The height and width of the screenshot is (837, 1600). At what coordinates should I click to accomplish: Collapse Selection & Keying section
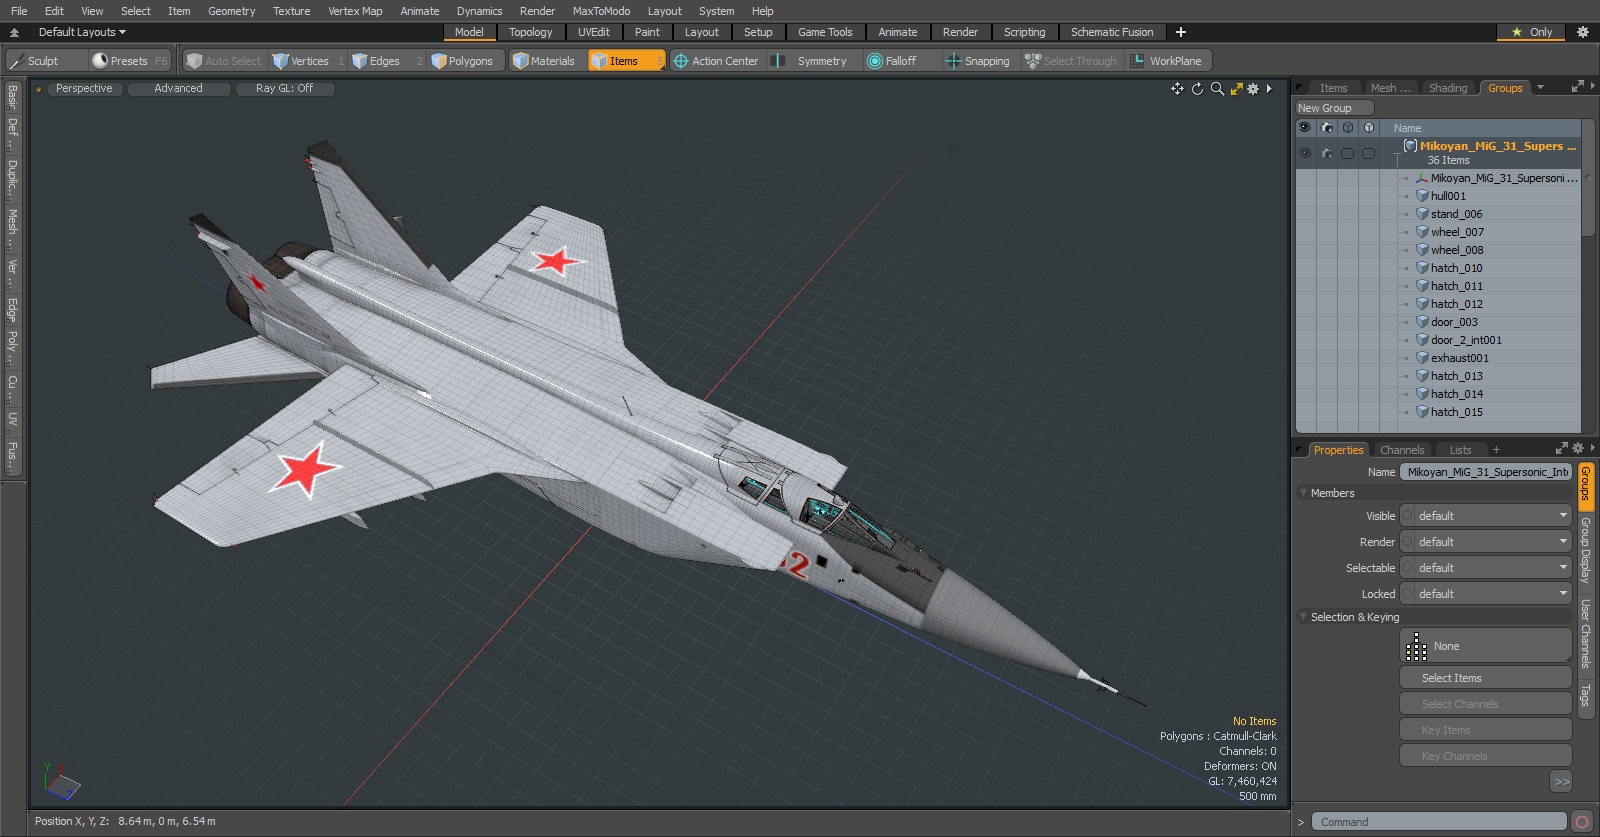[1304, 617]
